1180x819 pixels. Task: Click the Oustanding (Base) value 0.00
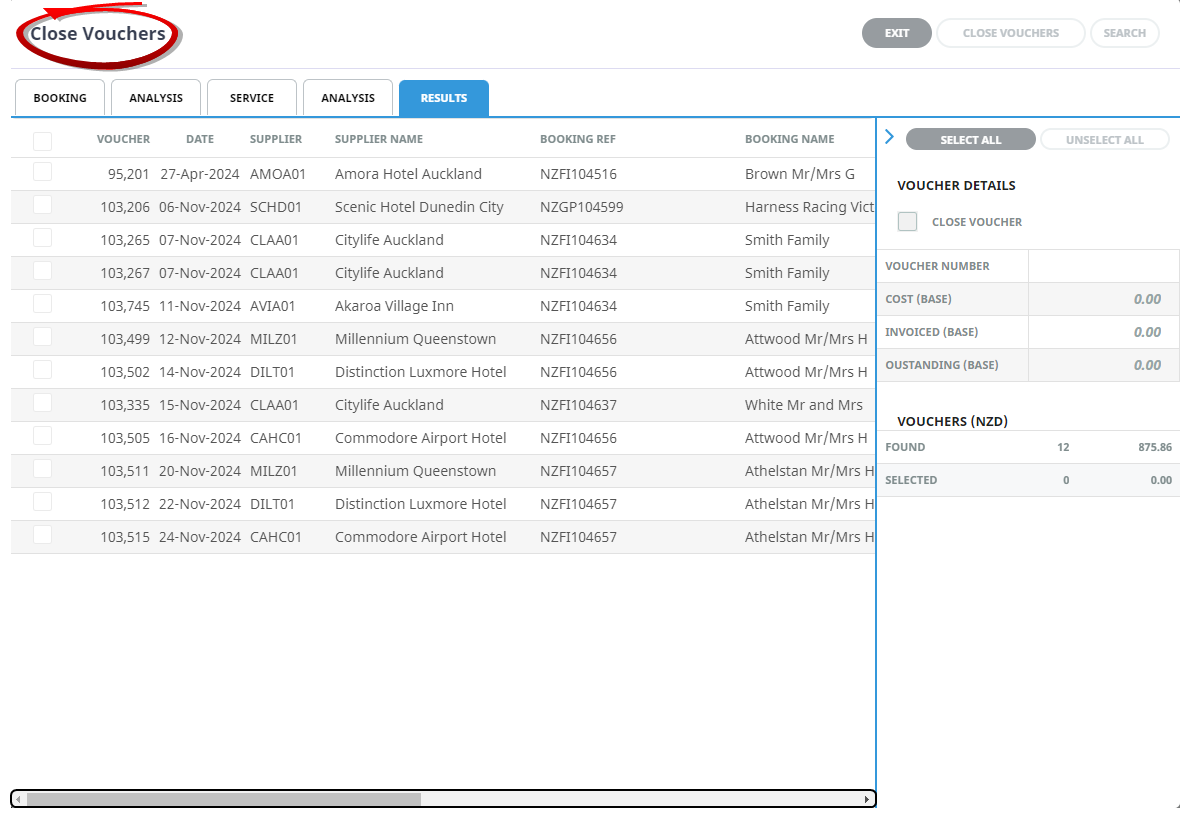point(1147,365)
